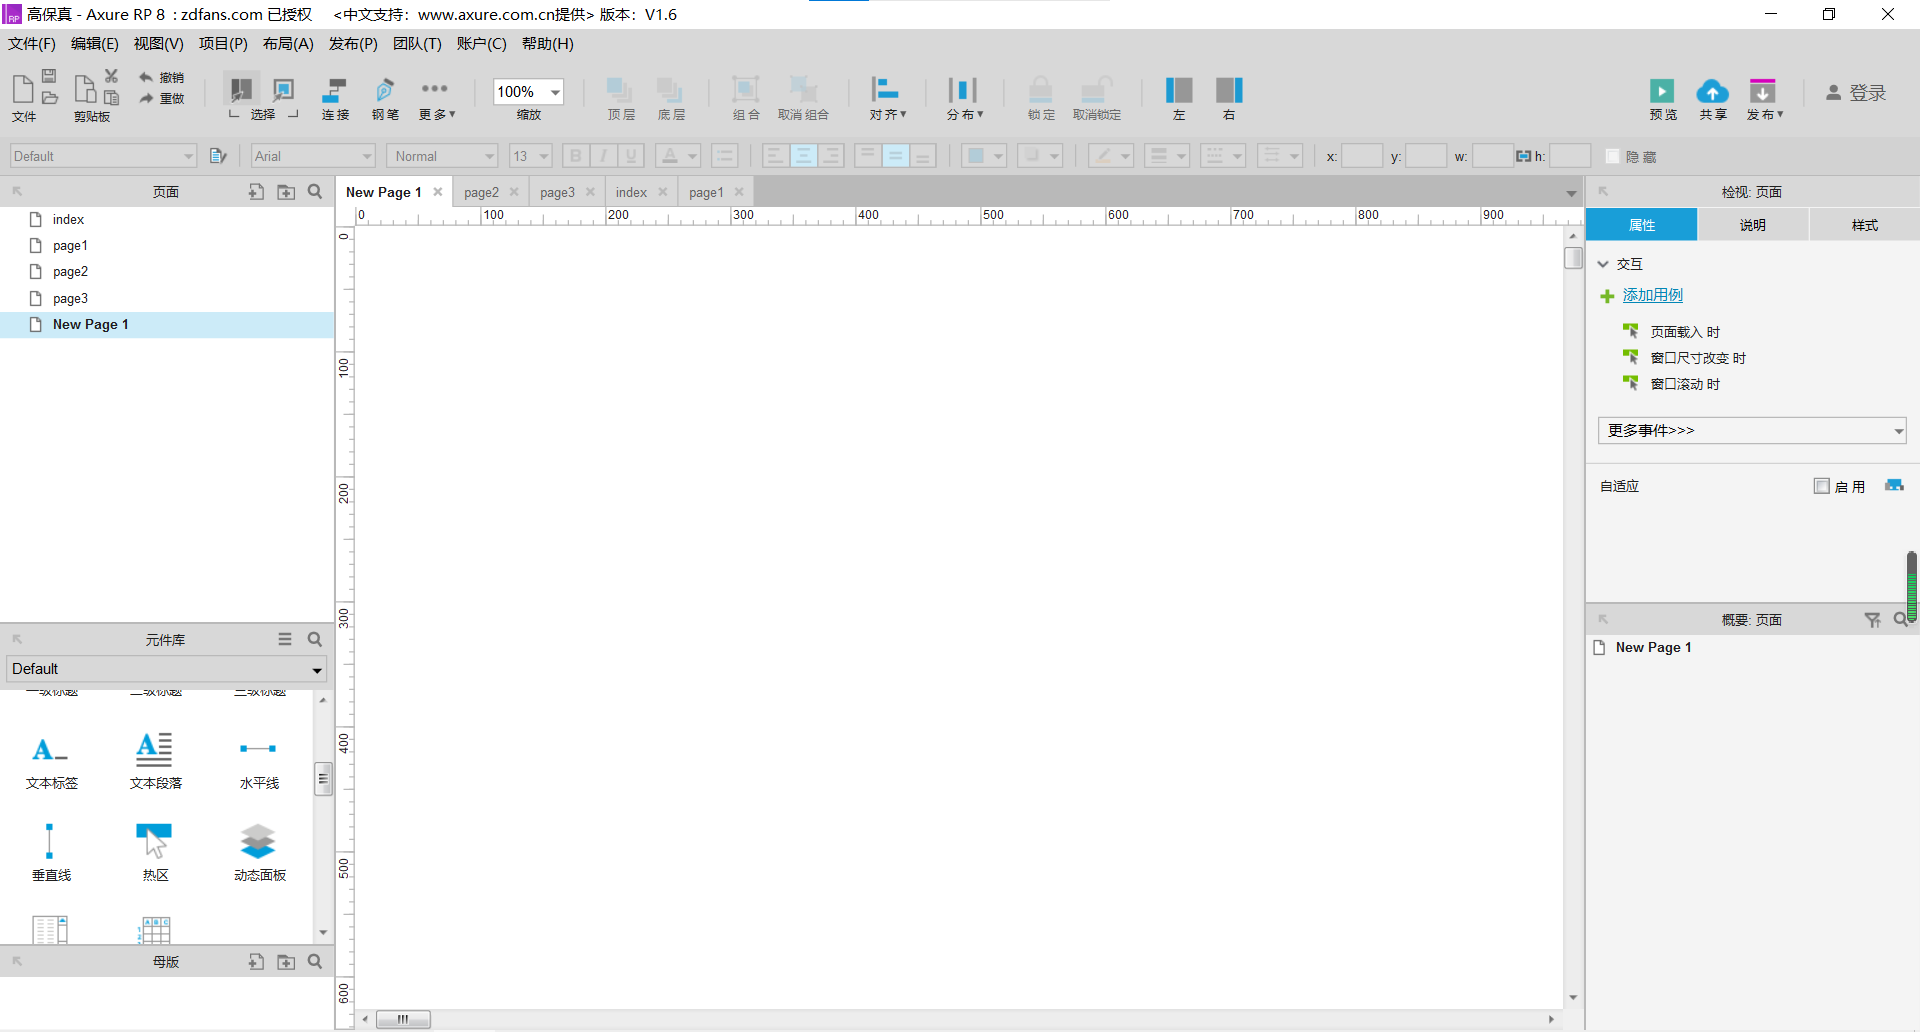Select the Hot Spot (热区) widget

(155, 852)
